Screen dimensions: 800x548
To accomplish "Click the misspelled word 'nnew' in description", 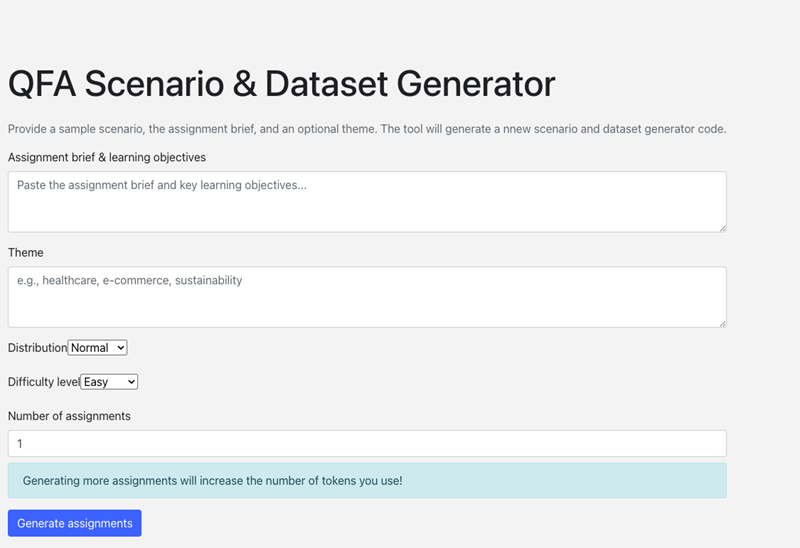I will coord(517,129).
